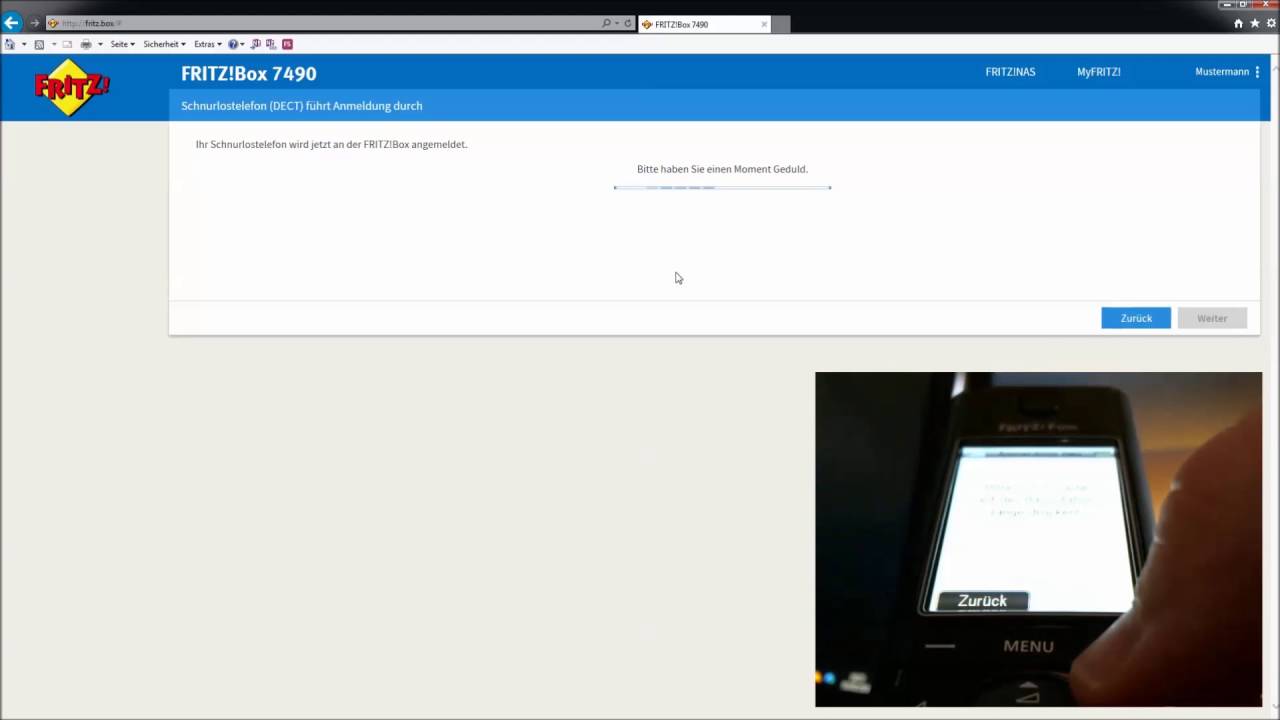
Task: Open the browser Home icon
Action: pos(1239,23)
